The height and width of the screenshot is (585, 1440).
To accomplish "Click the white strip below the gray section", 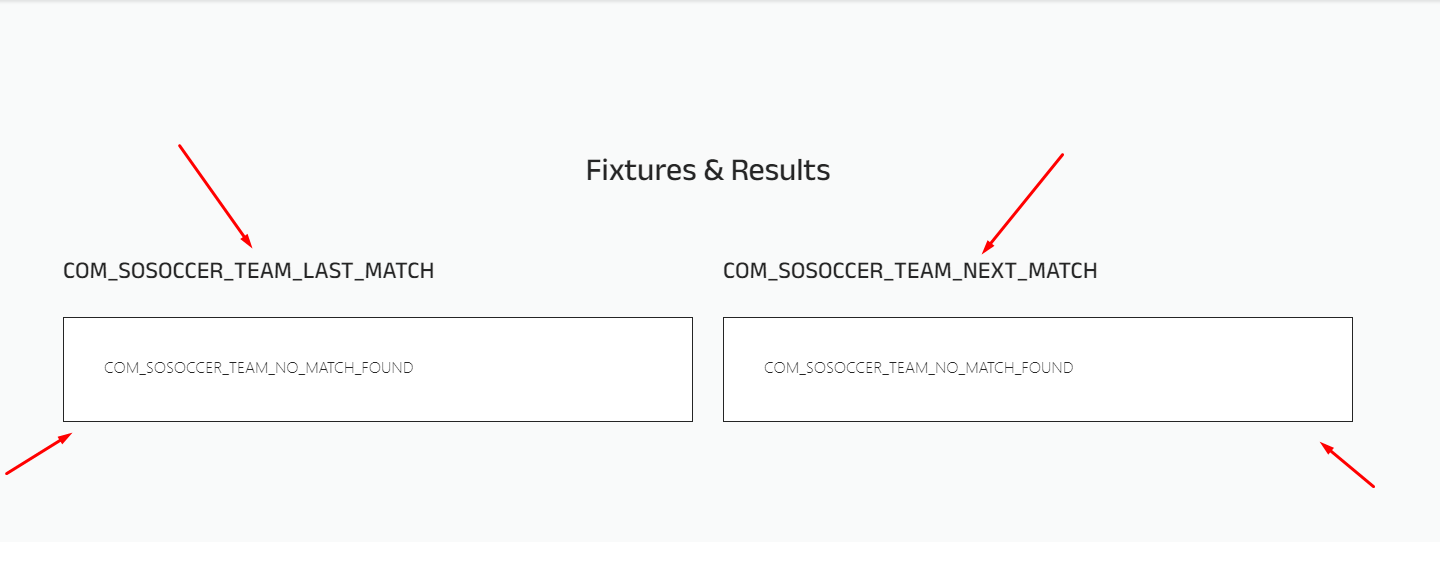I will 720,564.
